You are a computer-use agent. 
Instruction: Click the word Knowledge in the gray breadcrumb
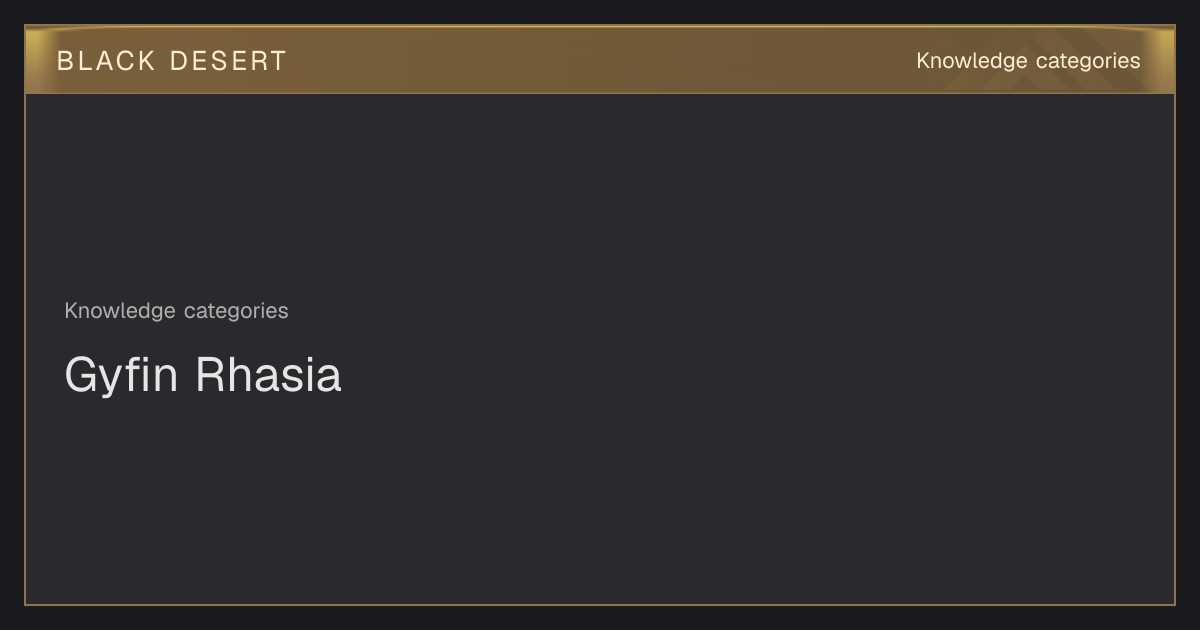pyautogui.click(x=120, y=311)
